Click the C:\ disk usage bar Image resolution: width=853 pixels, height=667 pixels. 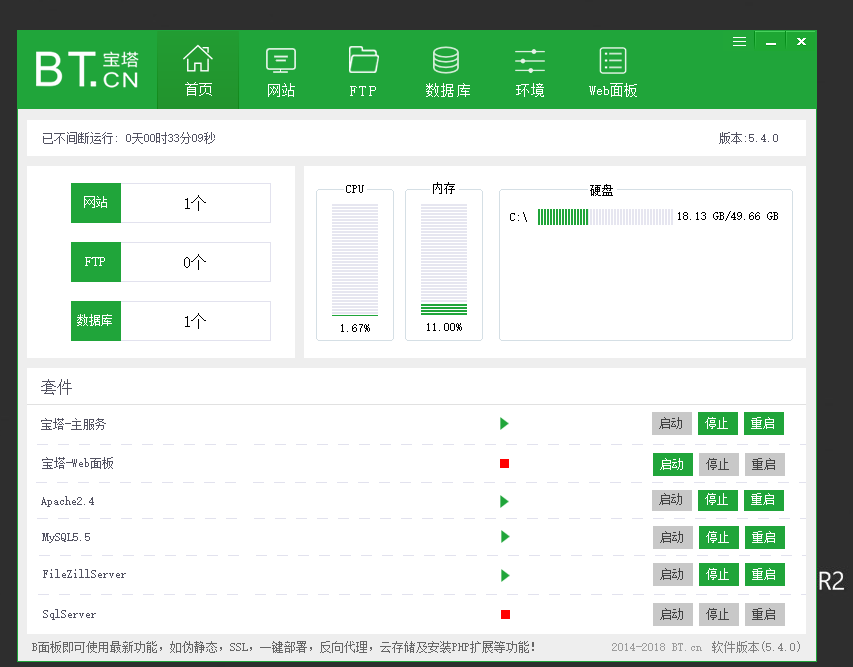[x=605, y=217]
